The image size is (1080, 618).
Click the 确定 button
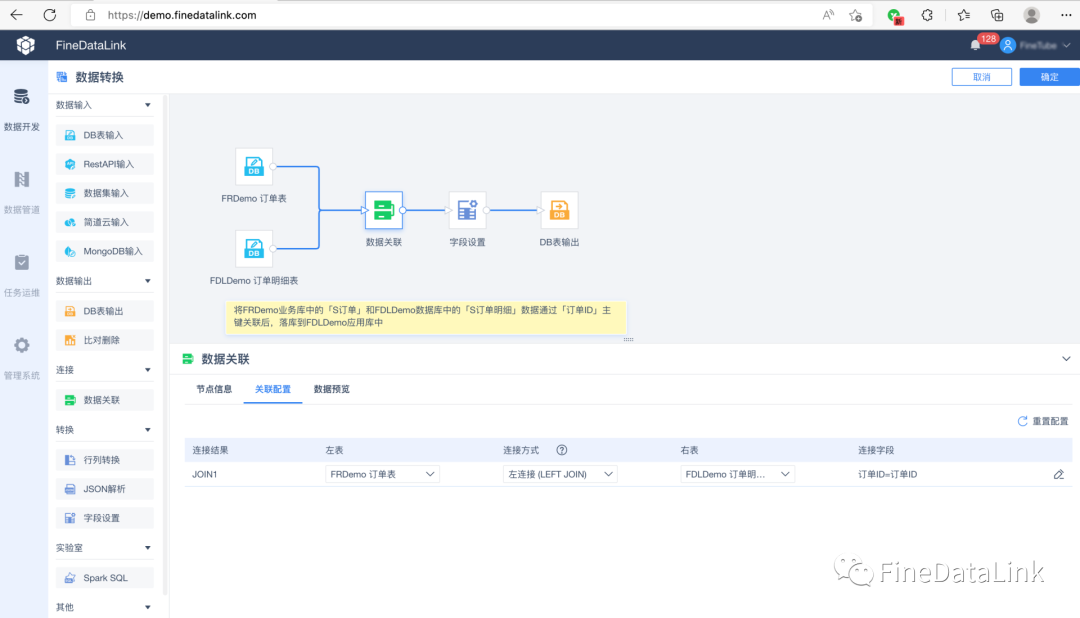tap(1050, 77)
